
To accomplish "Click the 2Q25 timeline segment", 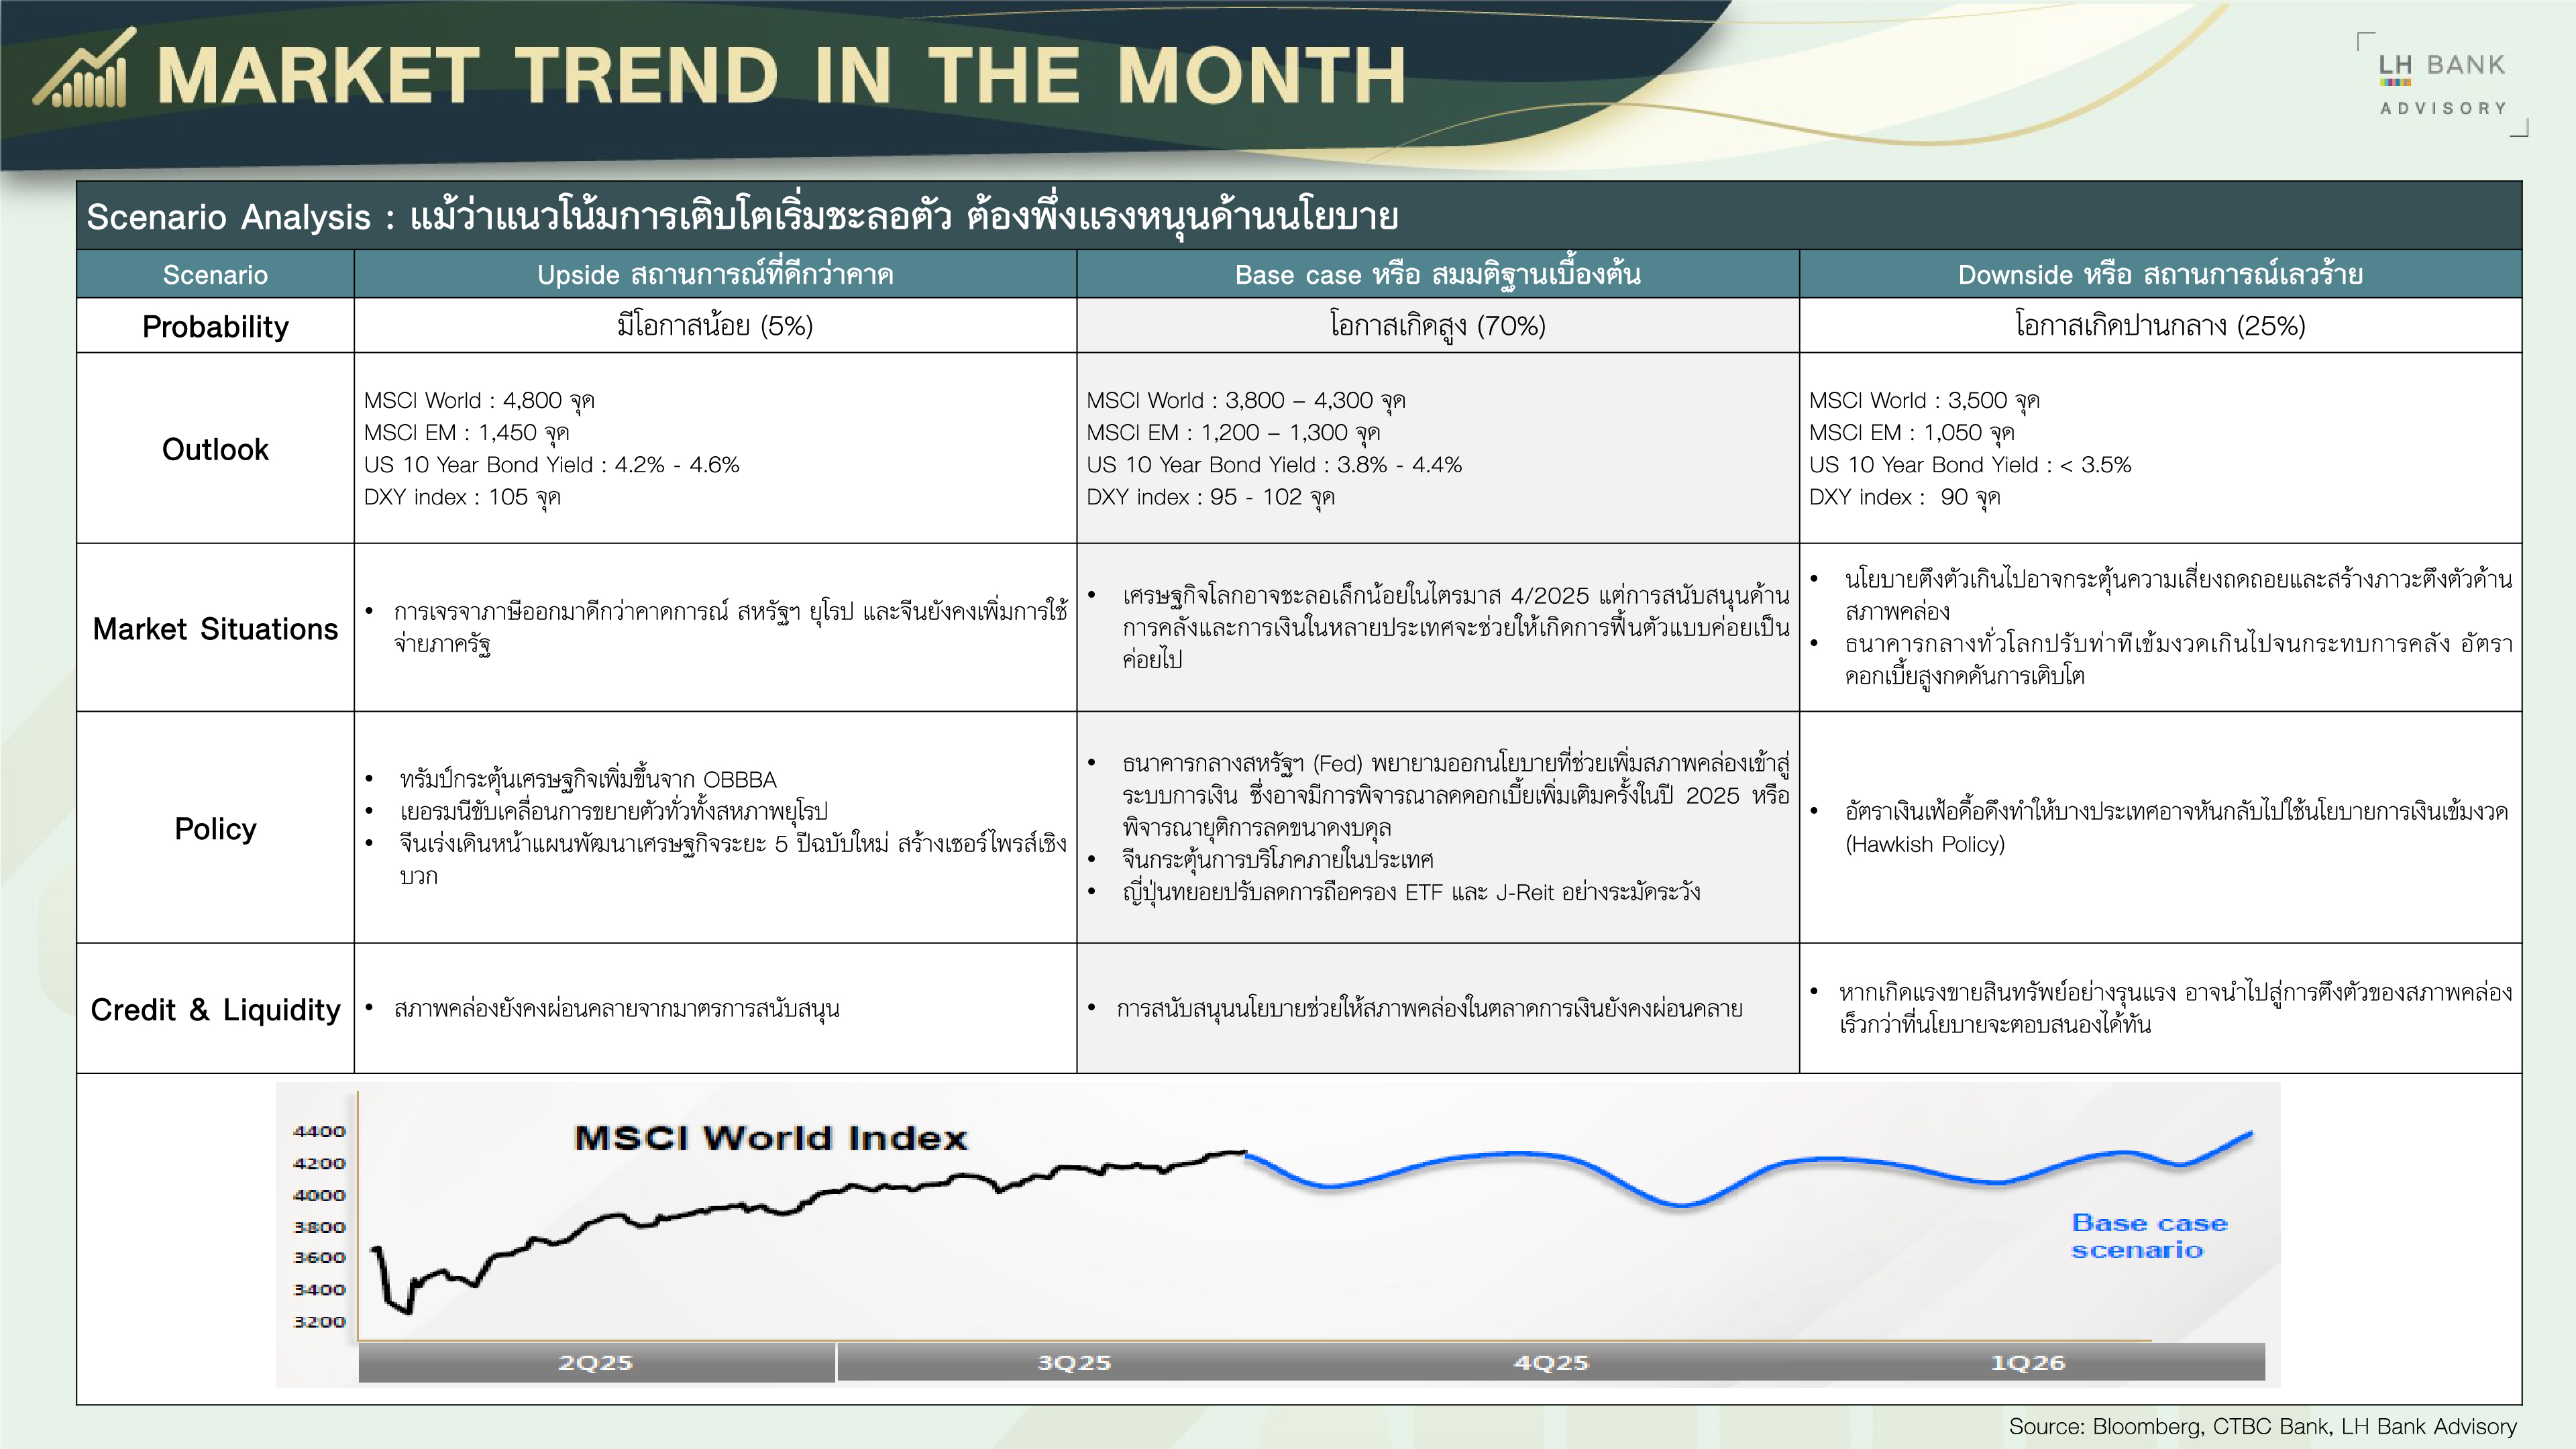I will 596,1362.
